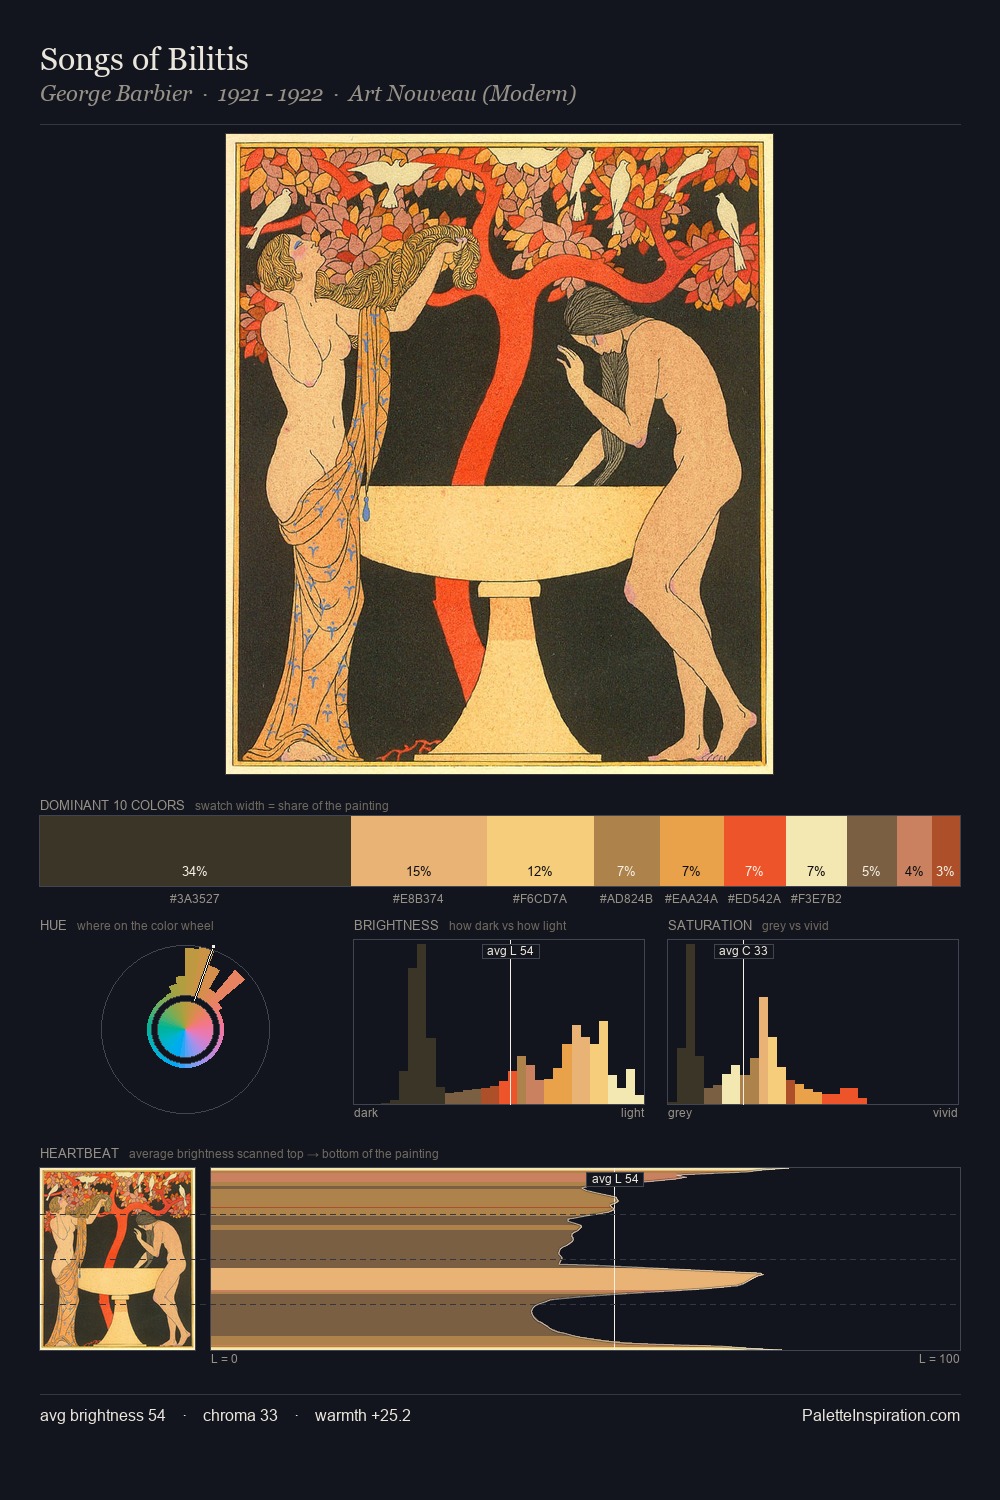Click the saturation histogram chart

(x=813, y=1022)
